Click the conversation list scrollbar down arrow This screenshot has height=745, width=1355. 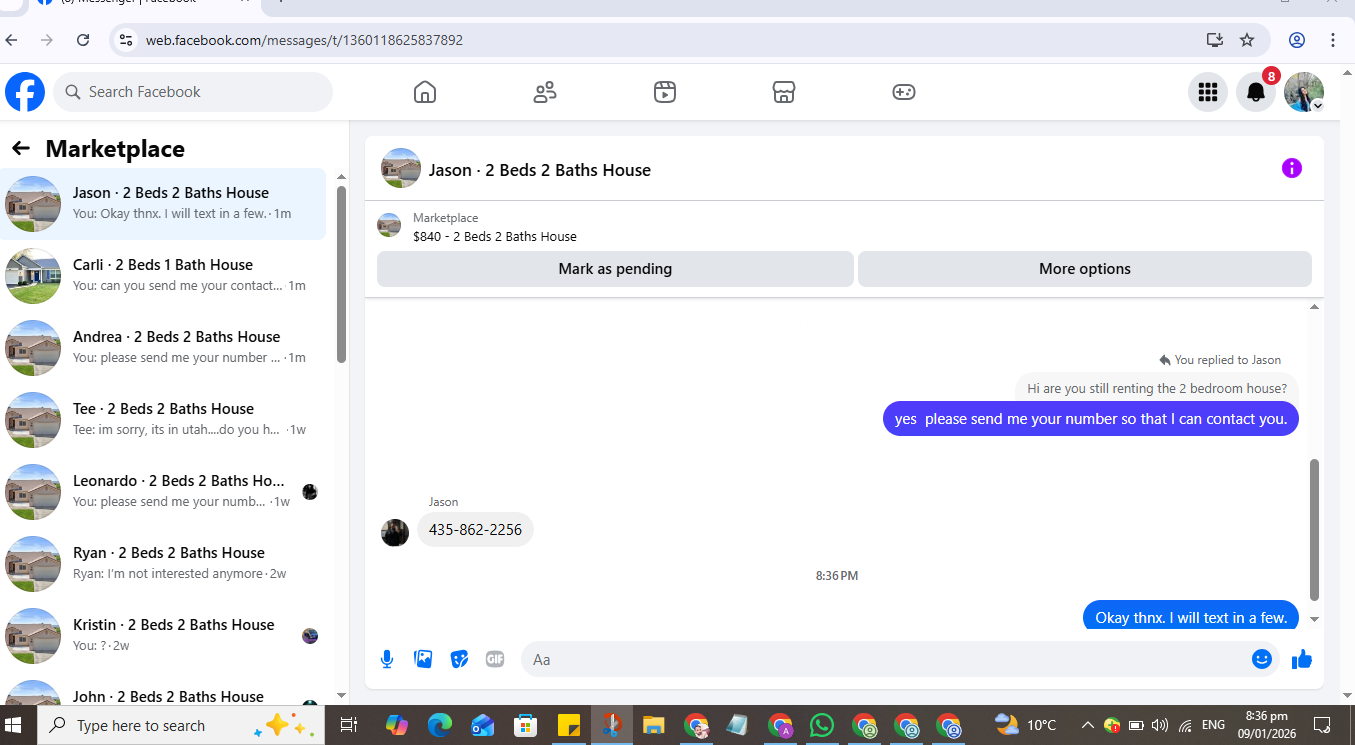coord(341,694)
